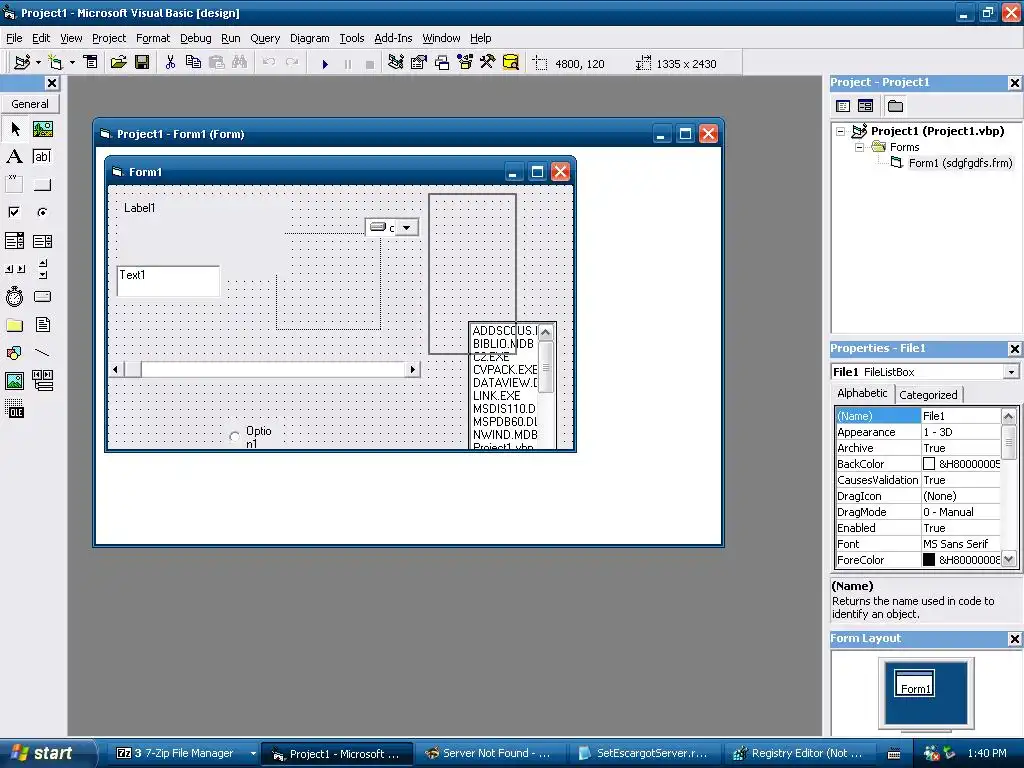The height and width of the screenshot is (768, 1024).
Task: Open the Add-Ins menu
Action: click(392, 38)
